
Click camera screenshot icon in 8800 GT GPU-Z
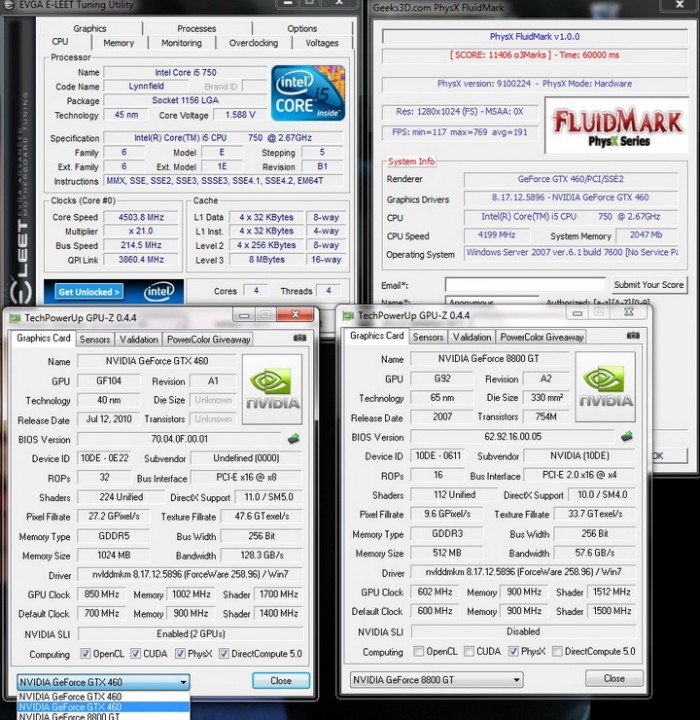click(x=633, y=336)
